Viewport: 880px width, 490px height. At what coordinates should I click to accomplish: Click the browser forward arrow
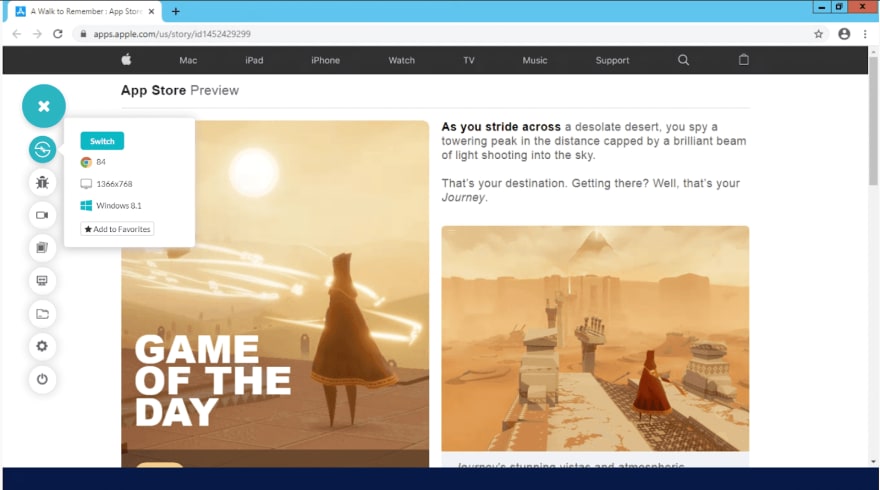tap(37, 34)
